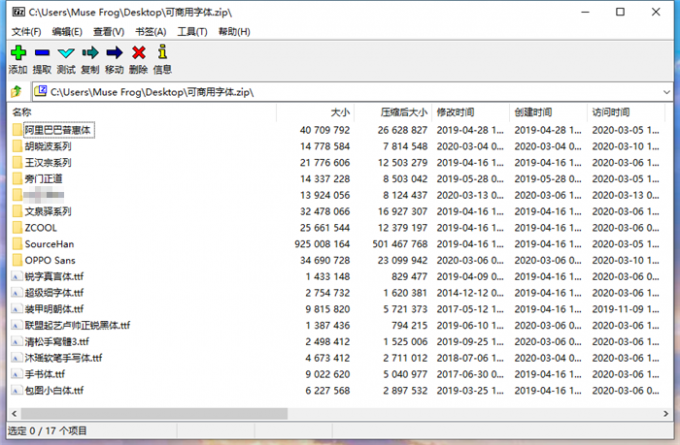Open the Bookmarks (书签) menu
Screen dimensions: 680x445
[150, 32]
